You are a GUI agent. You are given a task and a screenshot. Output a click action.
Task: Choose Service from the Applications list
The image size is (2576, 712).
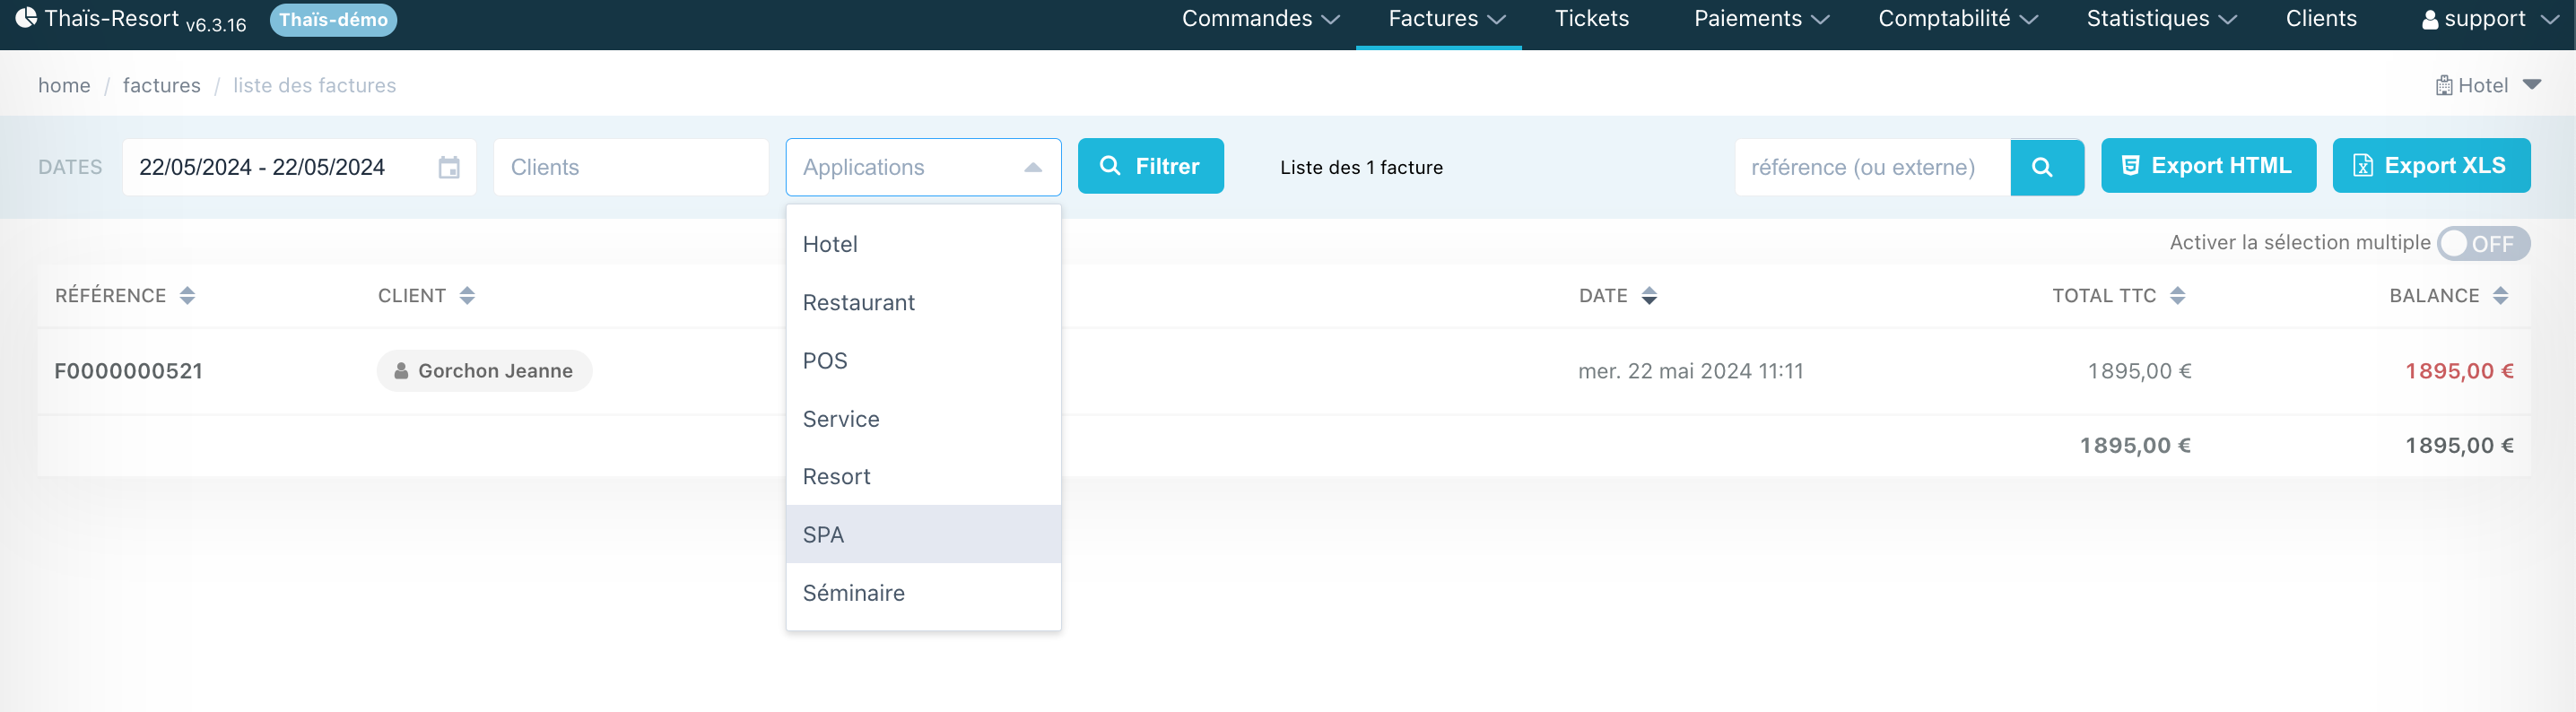[x=923, y=418]
